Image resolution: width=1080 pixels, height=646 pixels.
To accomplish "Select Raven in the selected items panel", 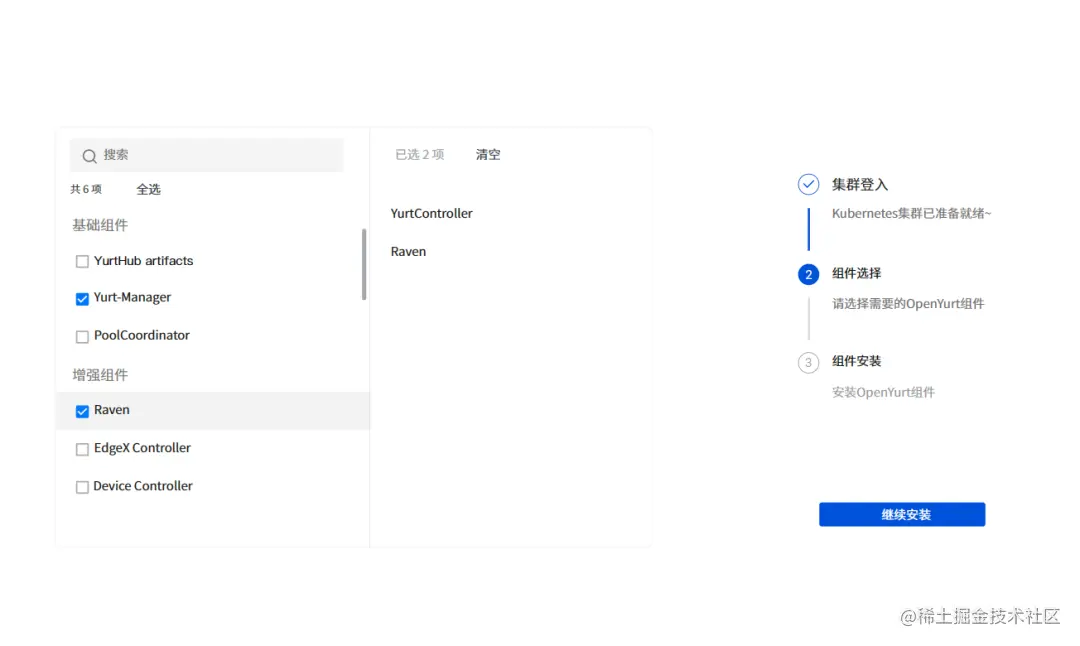I will (408, 251).
